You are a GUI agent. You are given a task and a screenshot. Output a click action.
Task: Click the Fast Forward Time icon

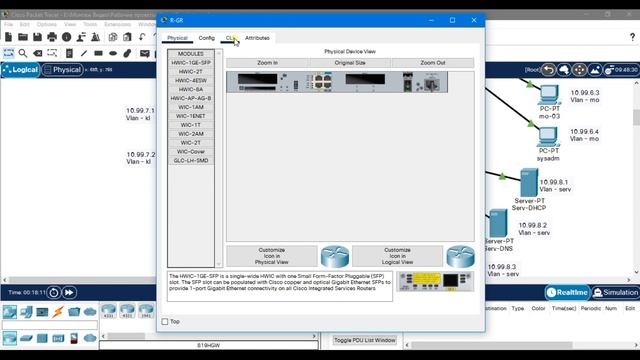tap(69, 292)
